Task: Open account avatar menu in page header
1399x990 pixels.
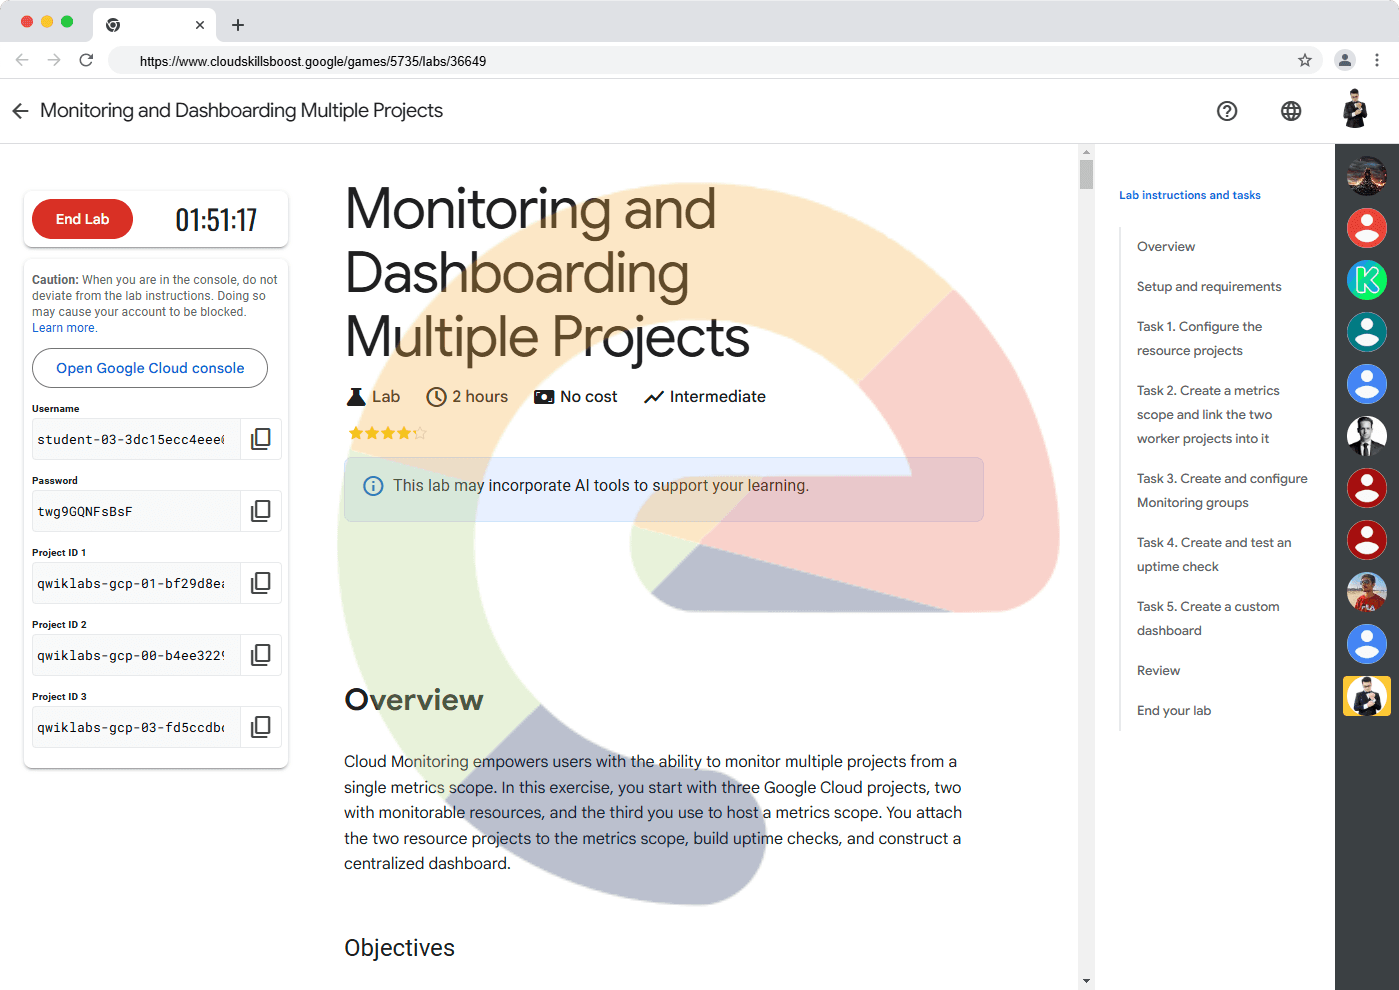Action: click(1355, 110)
